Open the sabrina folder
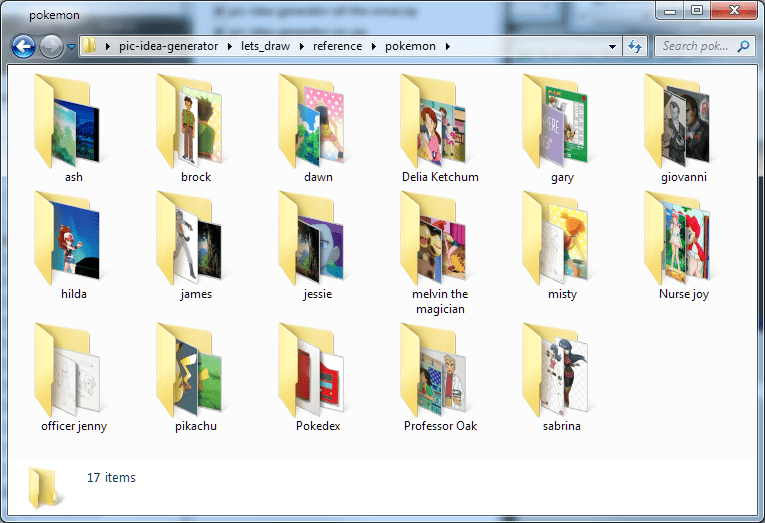 pyautogui.click(x=562, y=373)
